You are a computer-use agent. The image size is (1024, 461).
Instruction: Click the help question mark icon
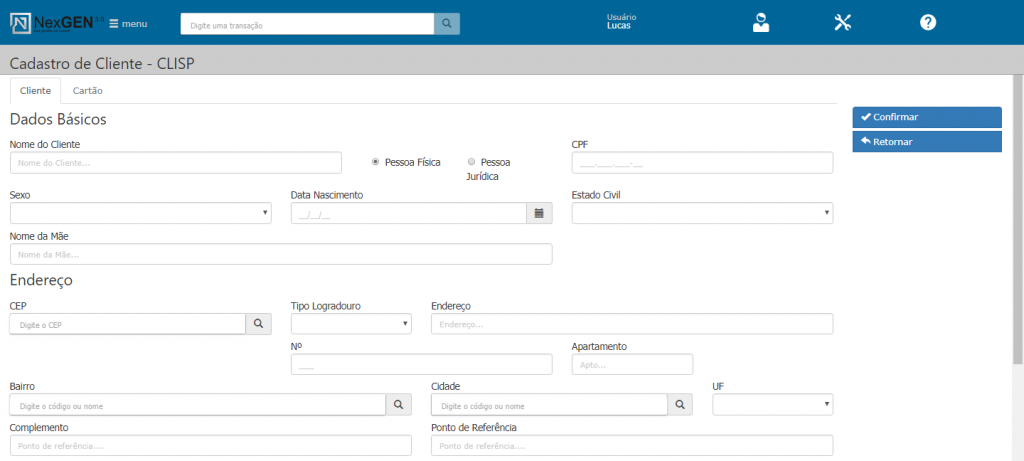928,22
